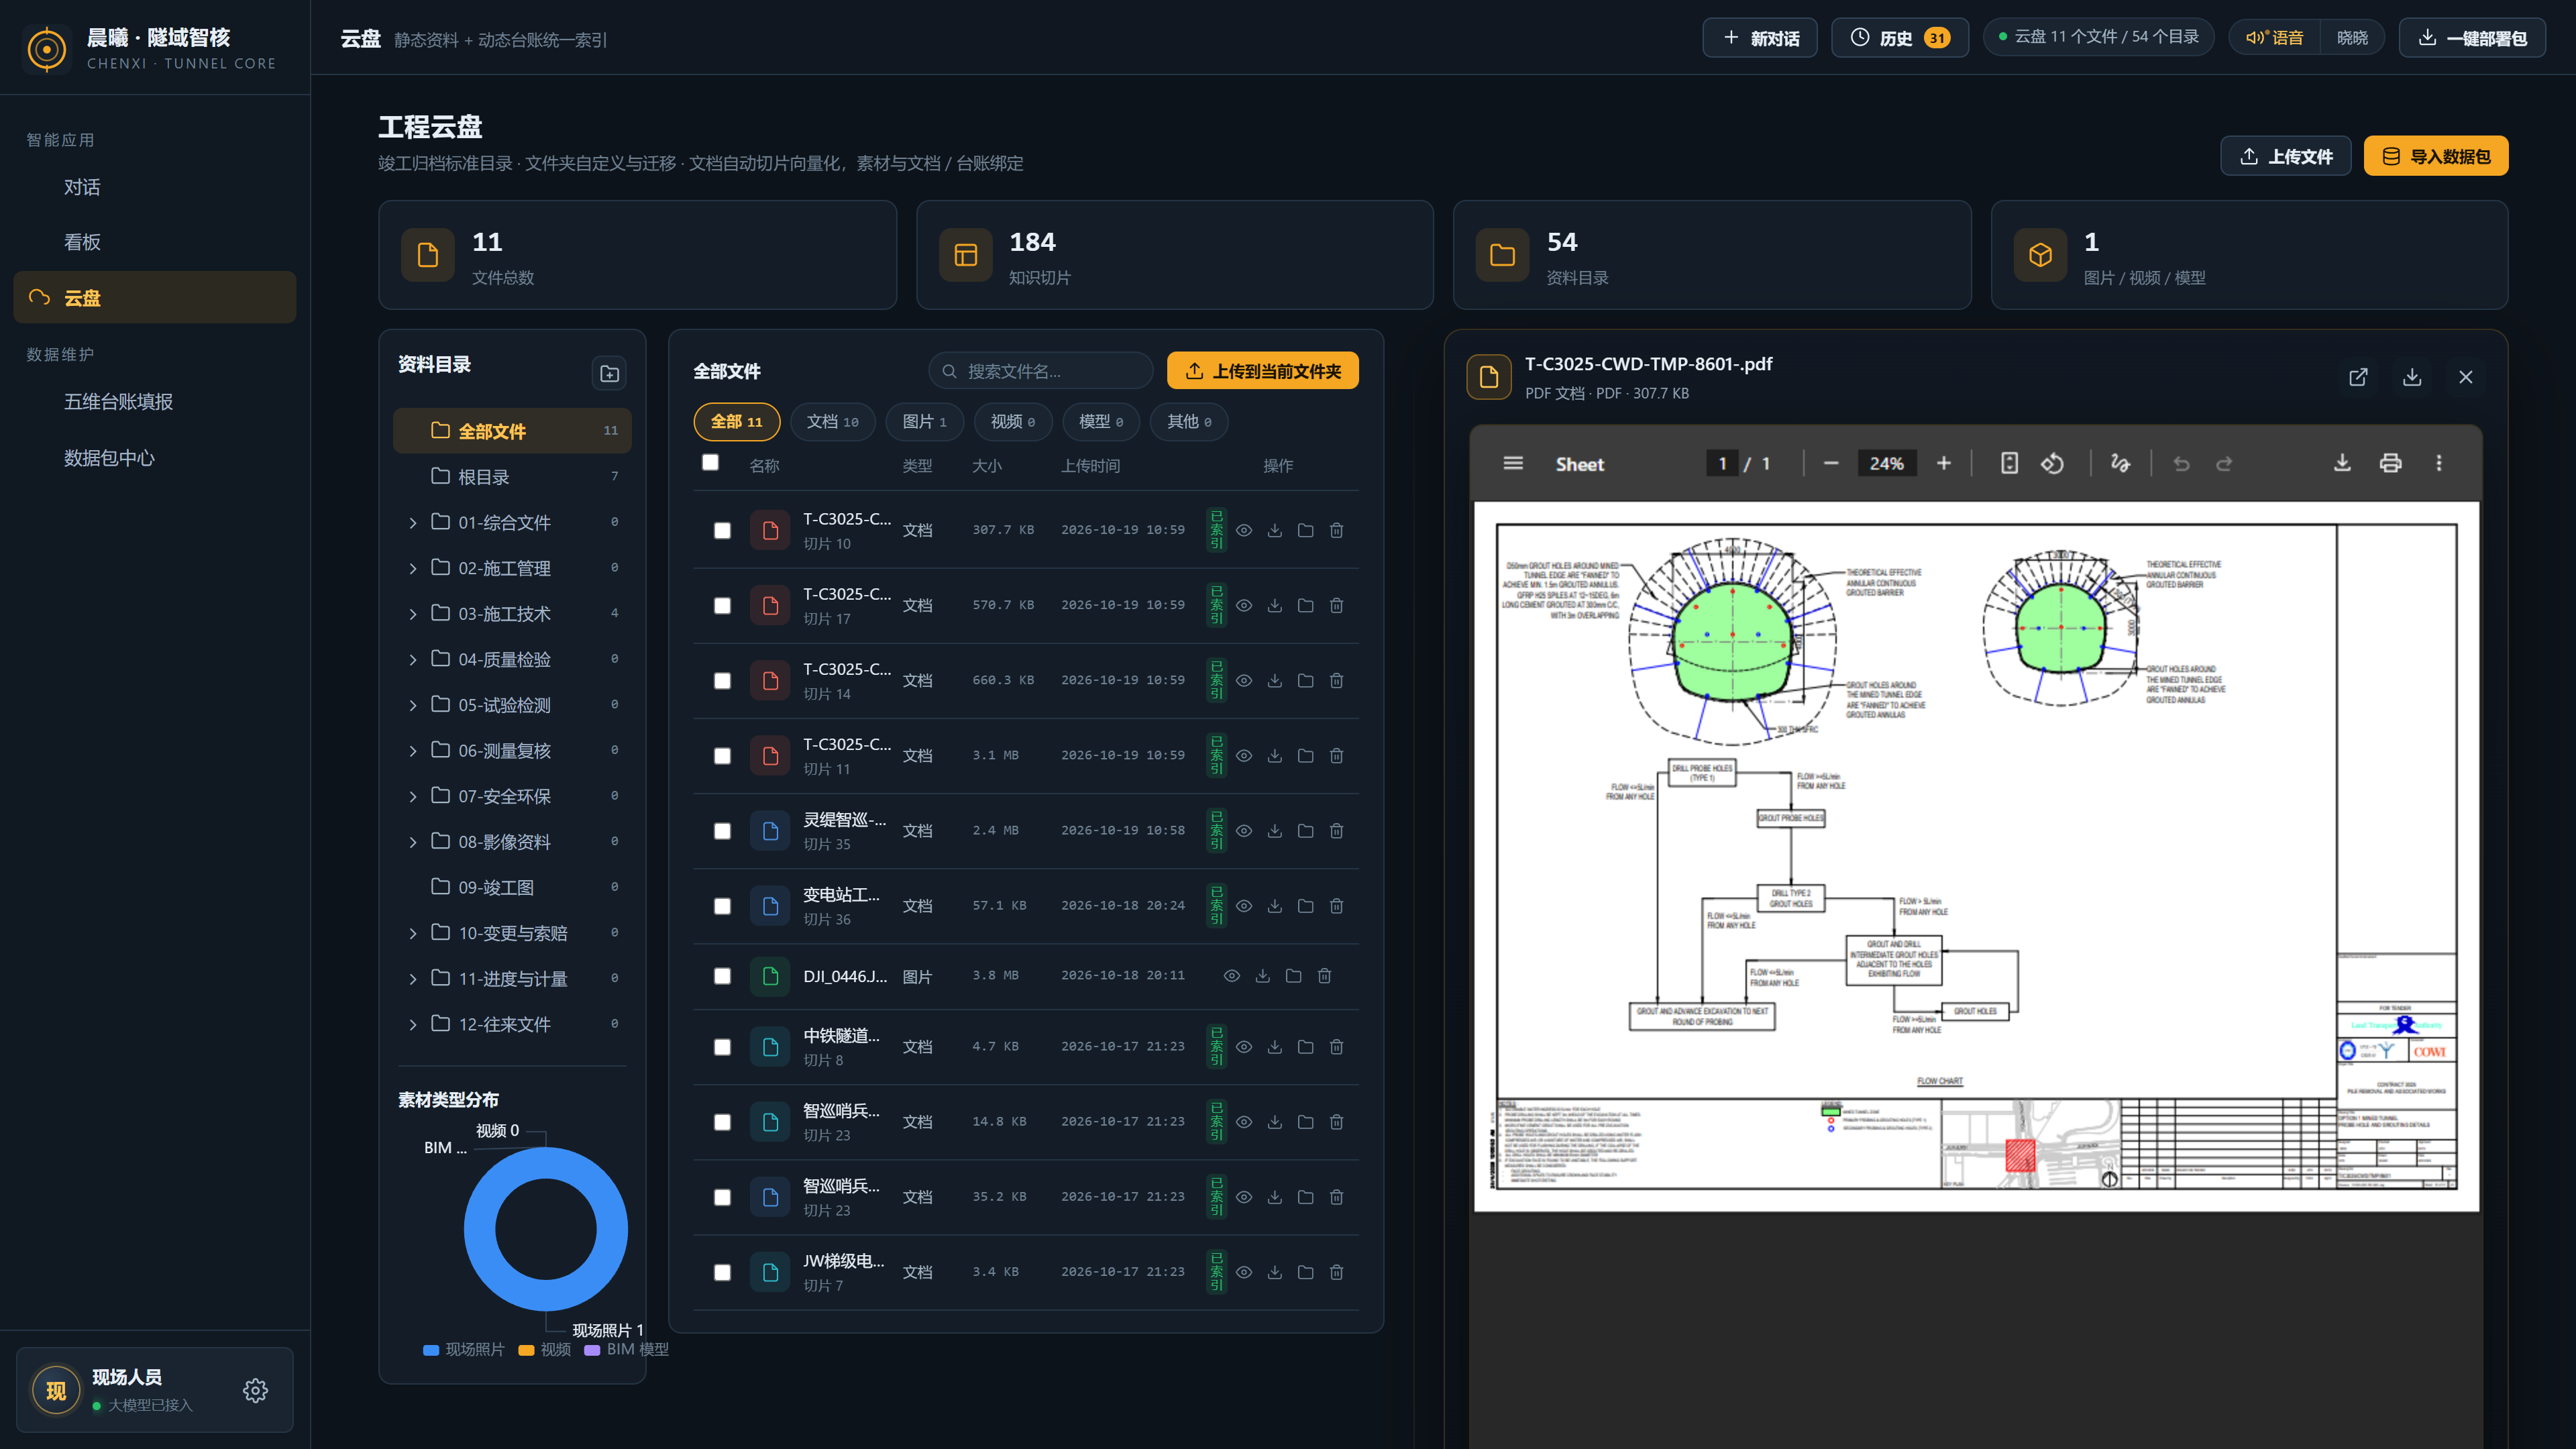Download the DJI_0446 image file
The image size is (2576, 1449).
click(1263, 976)
